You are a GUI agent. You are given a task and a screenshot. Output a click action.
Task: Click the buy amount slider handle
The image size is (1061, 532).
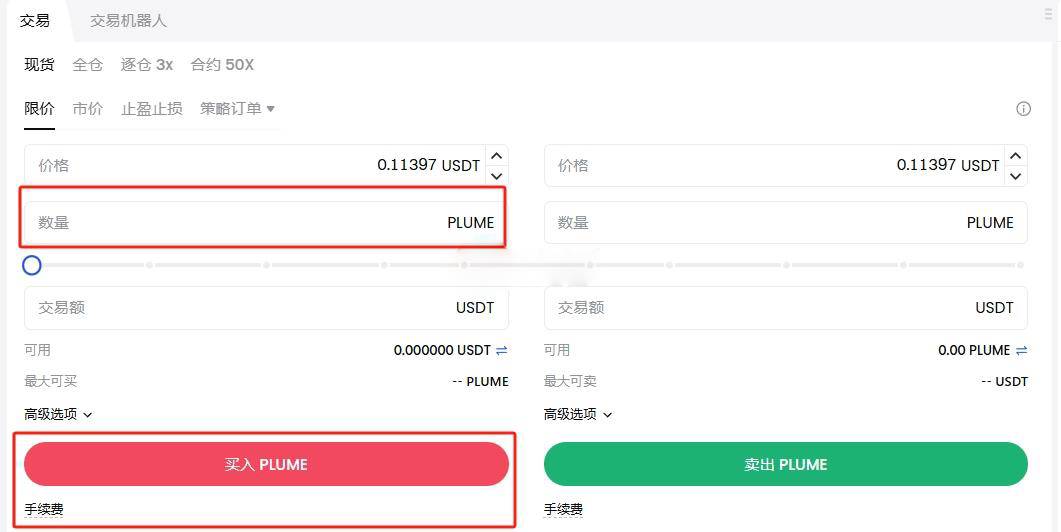coord(32,265)
